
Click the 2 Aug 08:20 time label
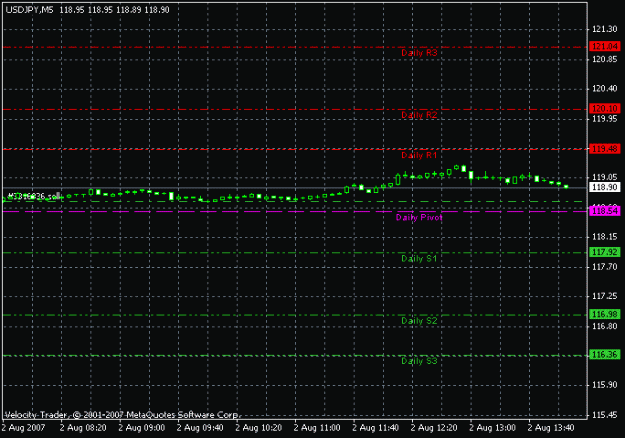point(83,428)
